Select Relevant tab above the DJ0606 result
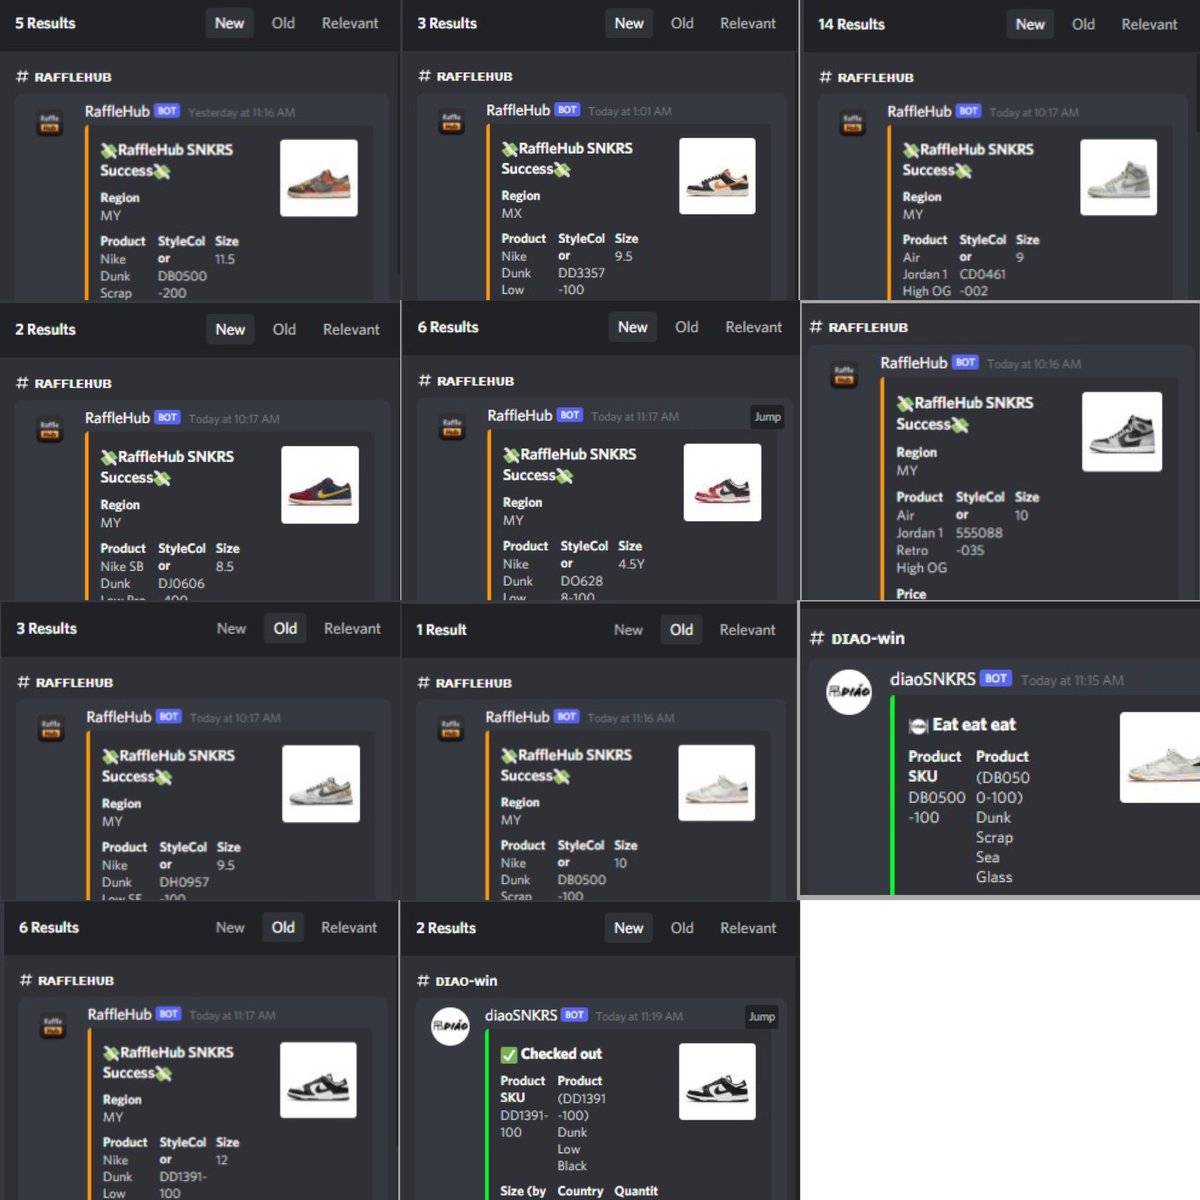The width and height of the screenshot is (1200, 1200). pyautogui.click(x=351, y=329)
